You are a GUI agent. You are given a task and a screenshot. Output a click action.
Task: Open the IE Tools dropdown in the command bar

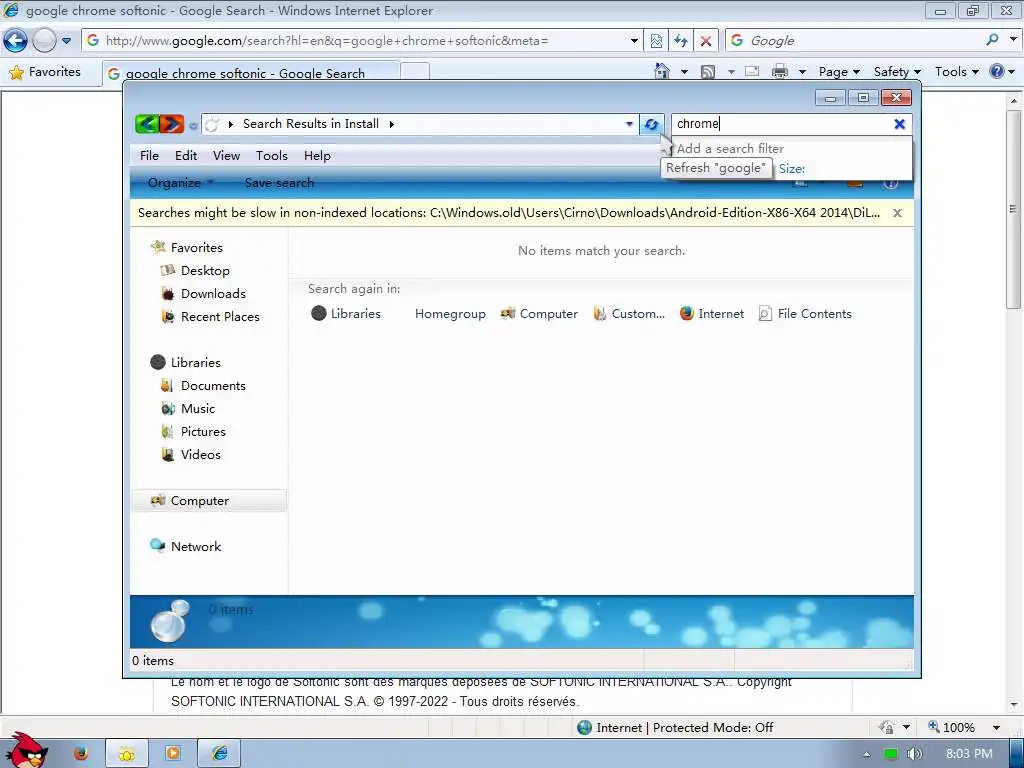pyautogui.click(x=957, y=72)
